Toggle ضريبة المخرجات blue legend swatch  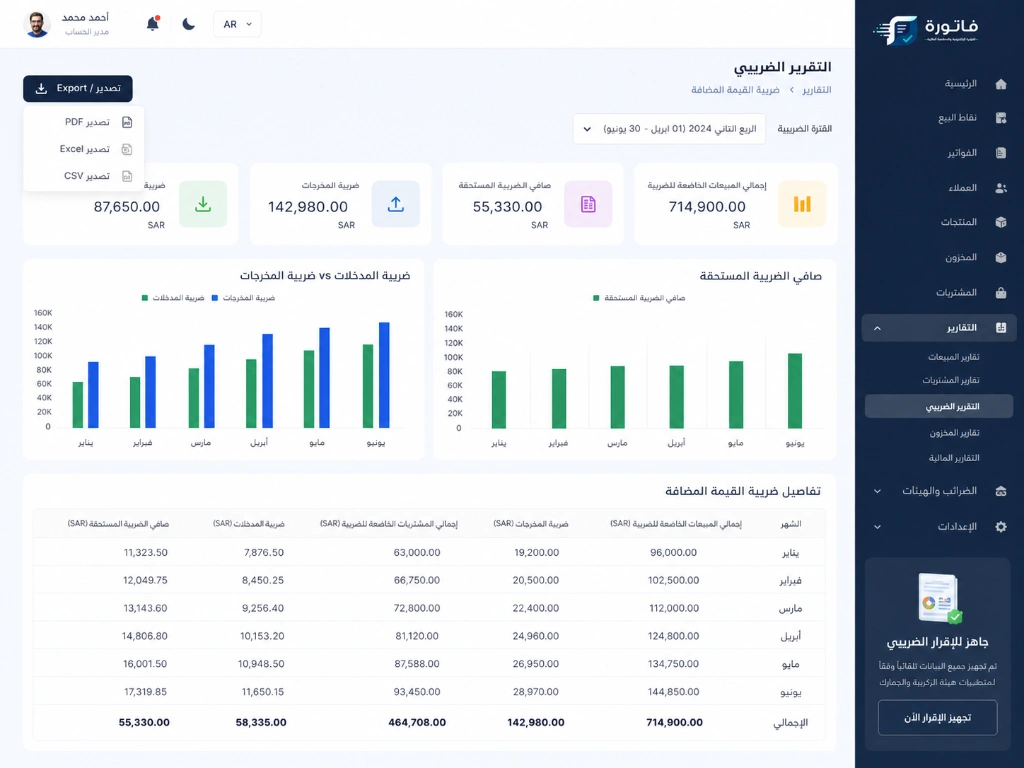pyautogui.click(x=215, y=298)
